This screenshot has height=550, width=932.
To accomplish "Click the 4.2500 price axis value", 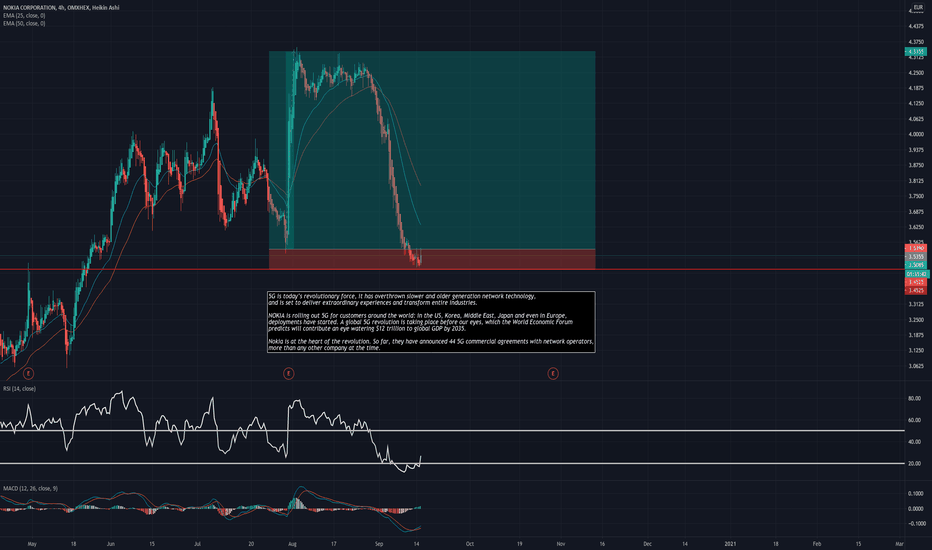I will click(x=916, y=73).
